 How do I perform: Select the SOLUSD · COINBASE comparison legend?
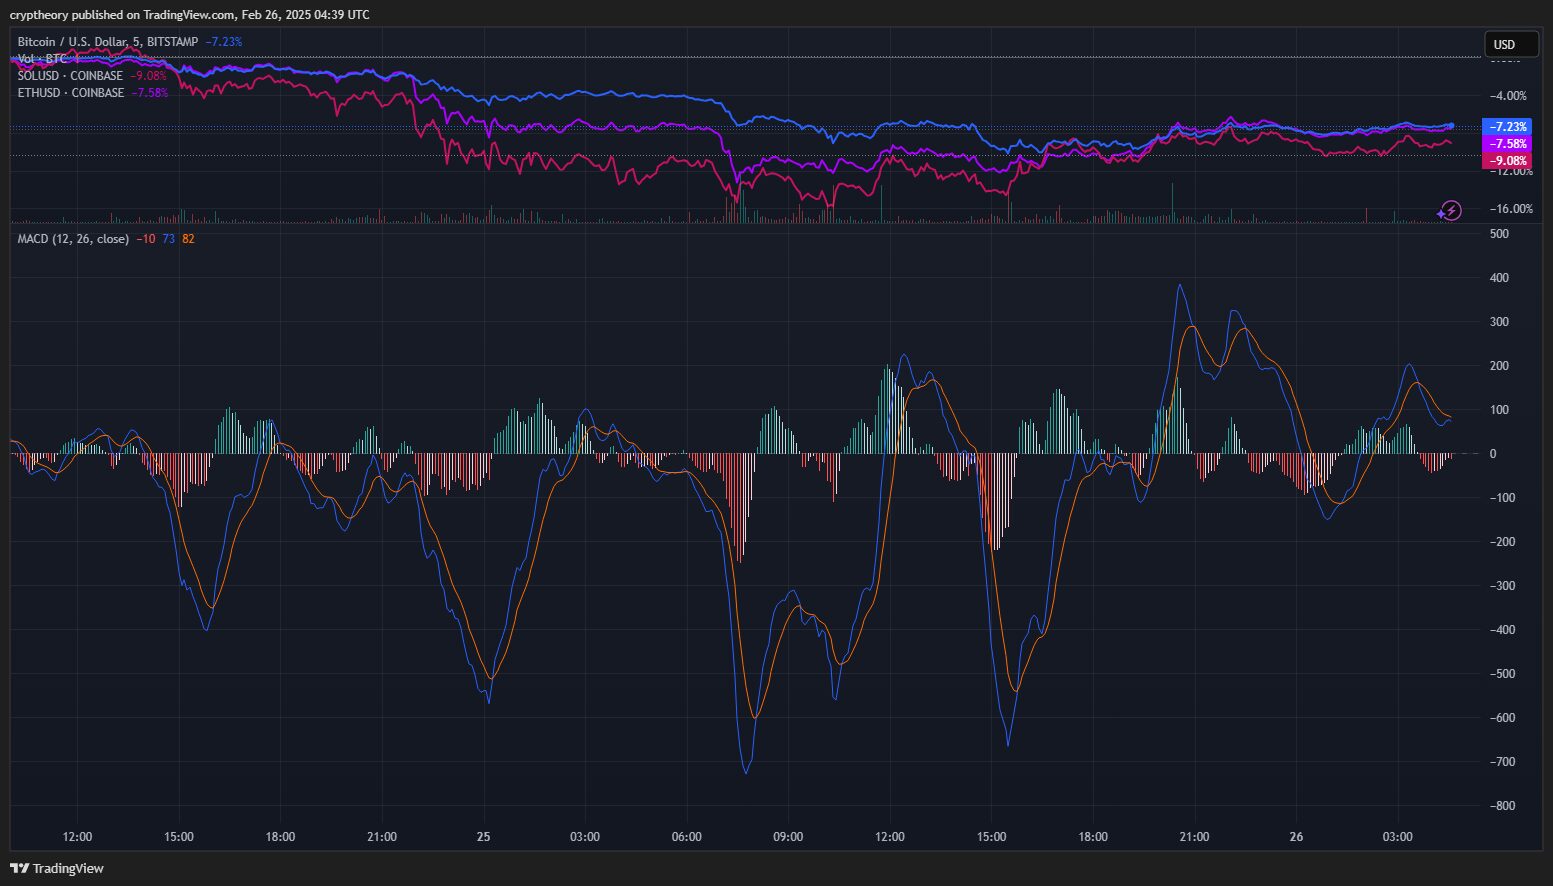[x=70, y=76]
